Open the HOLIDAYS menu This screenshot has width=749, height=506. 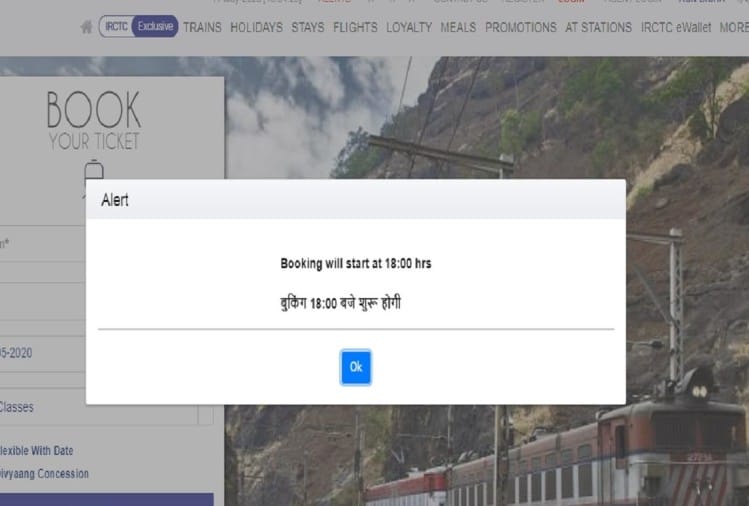(256, 27)
